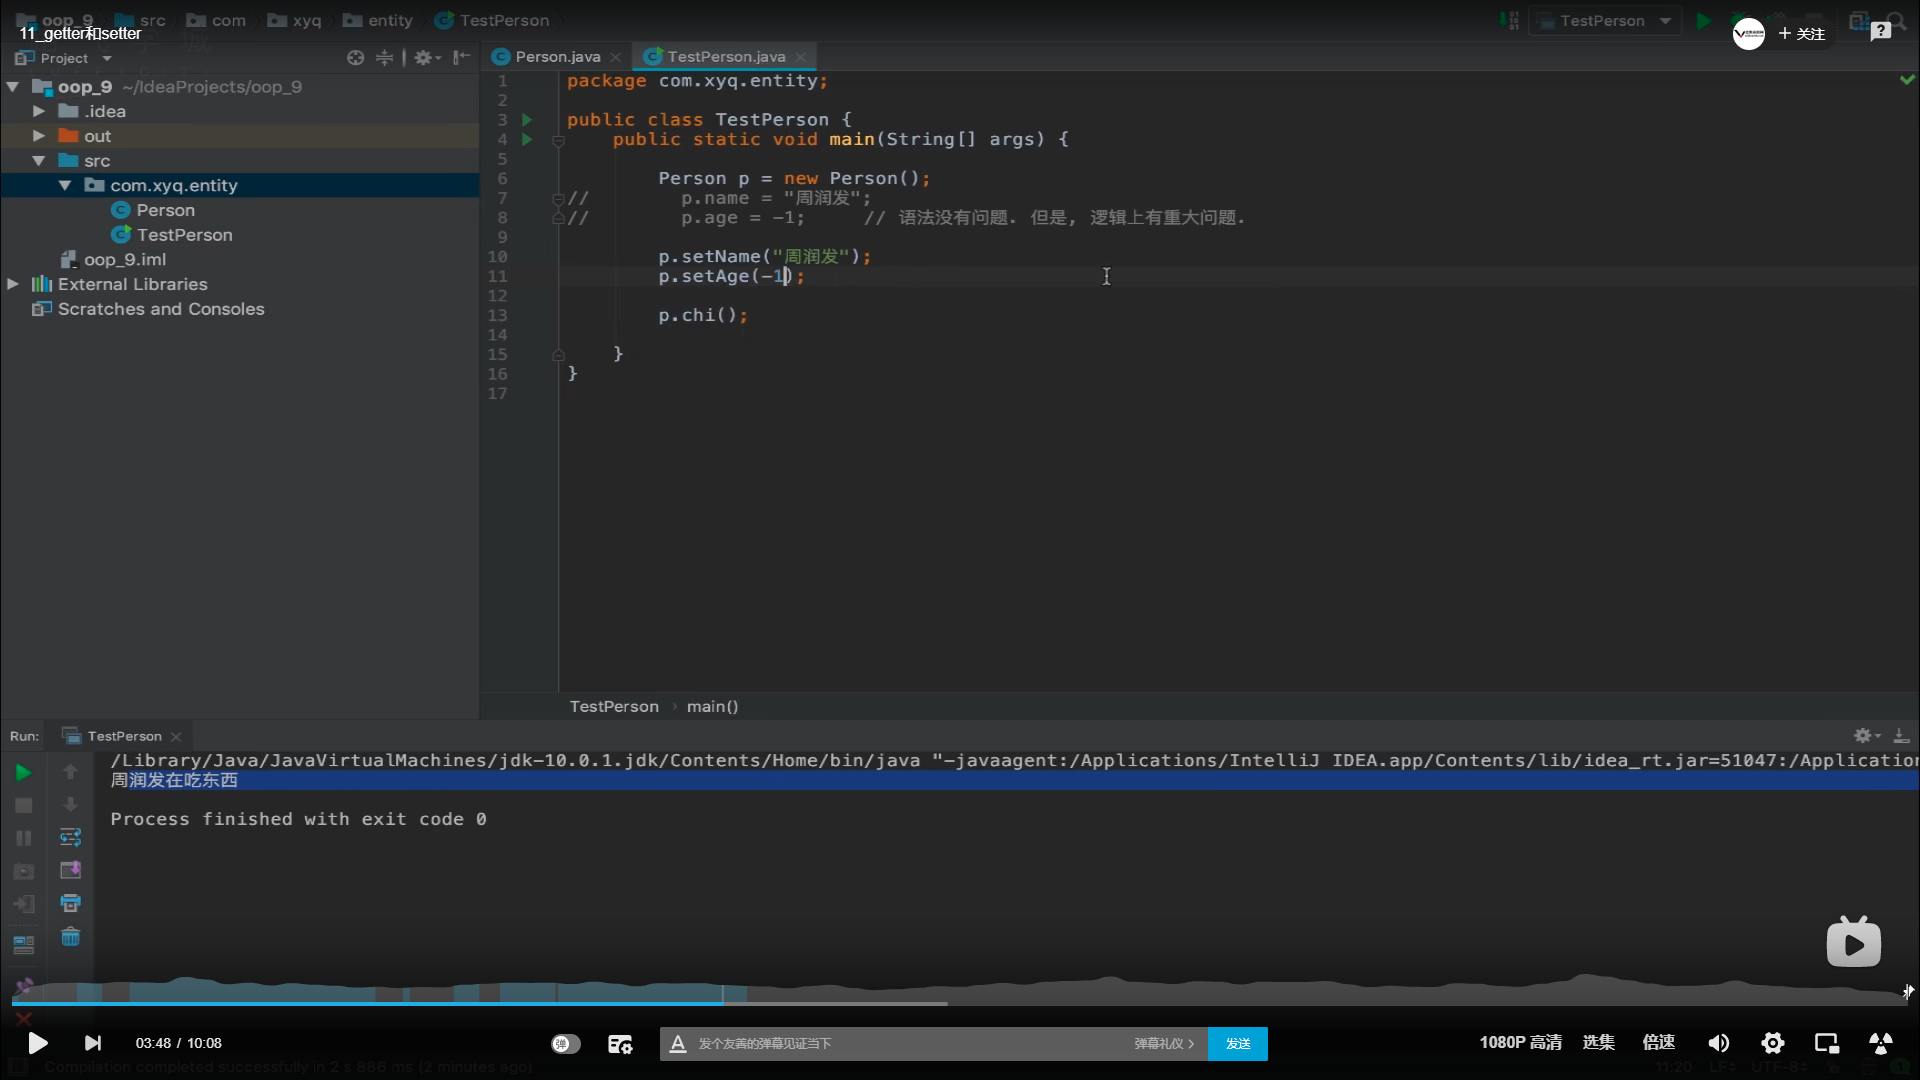Click the green rerun icon in Run panel
Screen dimensions: 1920x1080
pos(23,772)
